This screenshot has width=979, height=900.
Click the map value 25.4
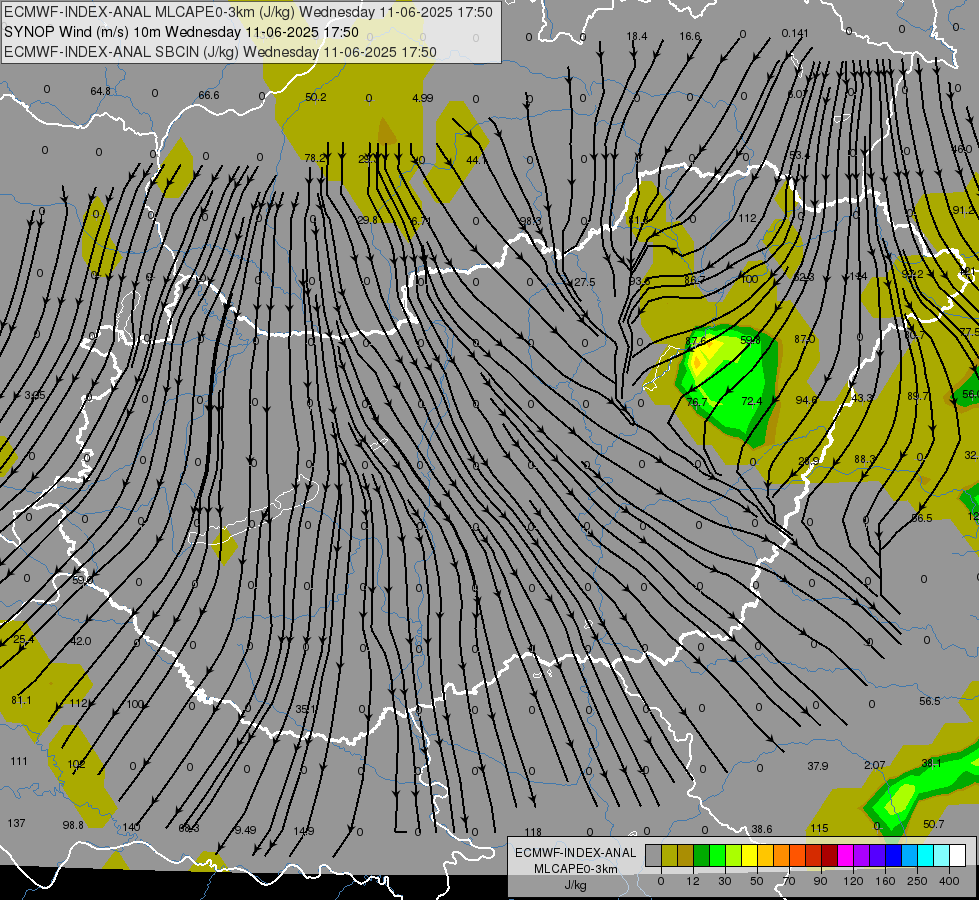(24, 639)
